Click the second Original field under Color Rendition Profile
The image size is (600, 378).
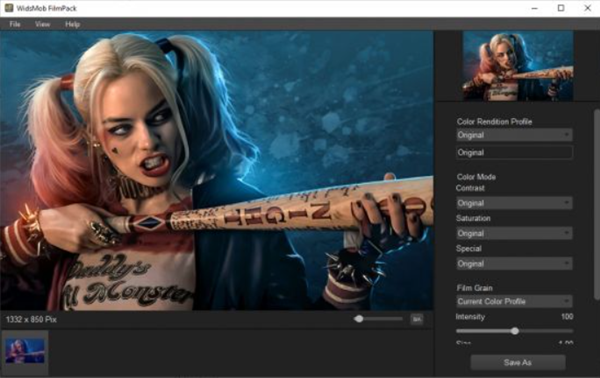[x=514, y=152]
